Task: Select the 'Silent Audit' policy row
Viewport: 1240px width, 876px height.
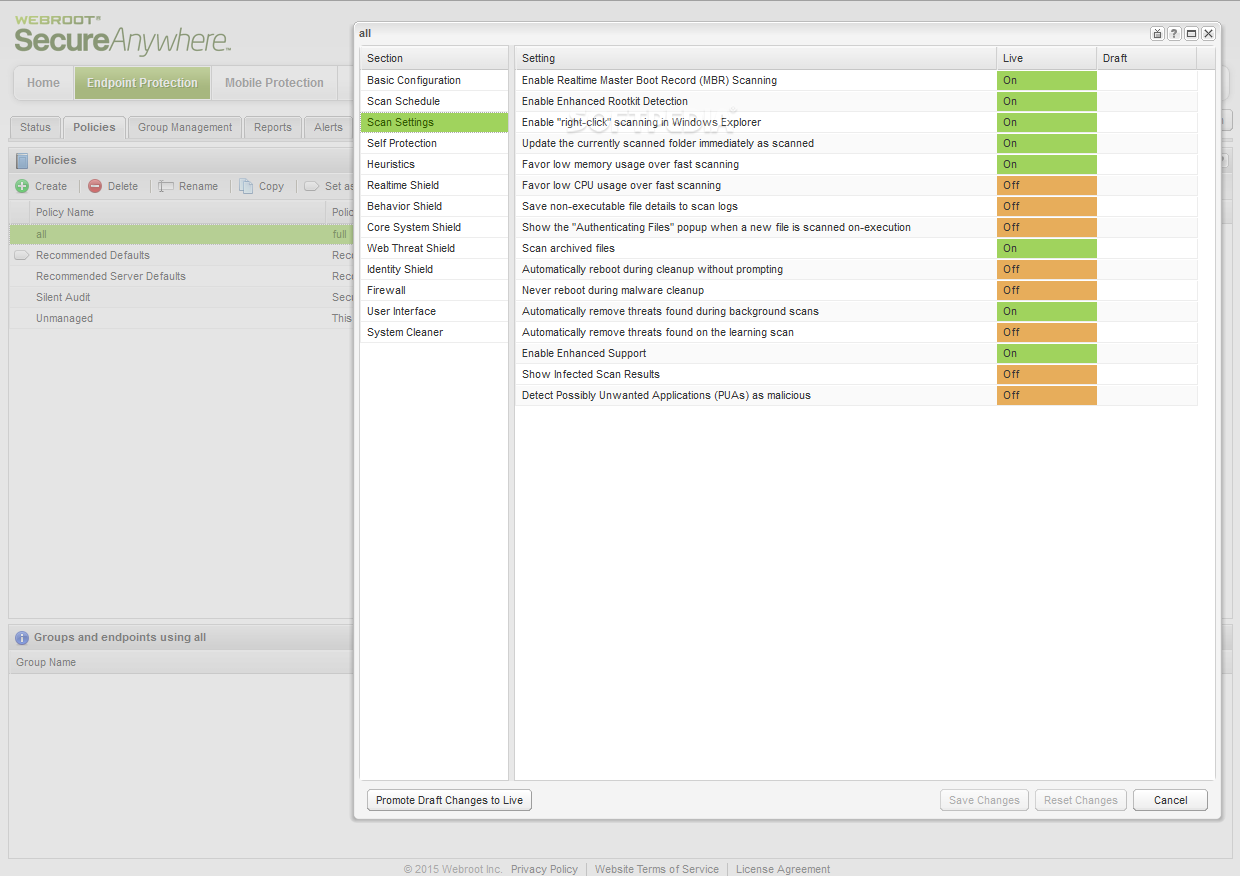Action: 181,297
